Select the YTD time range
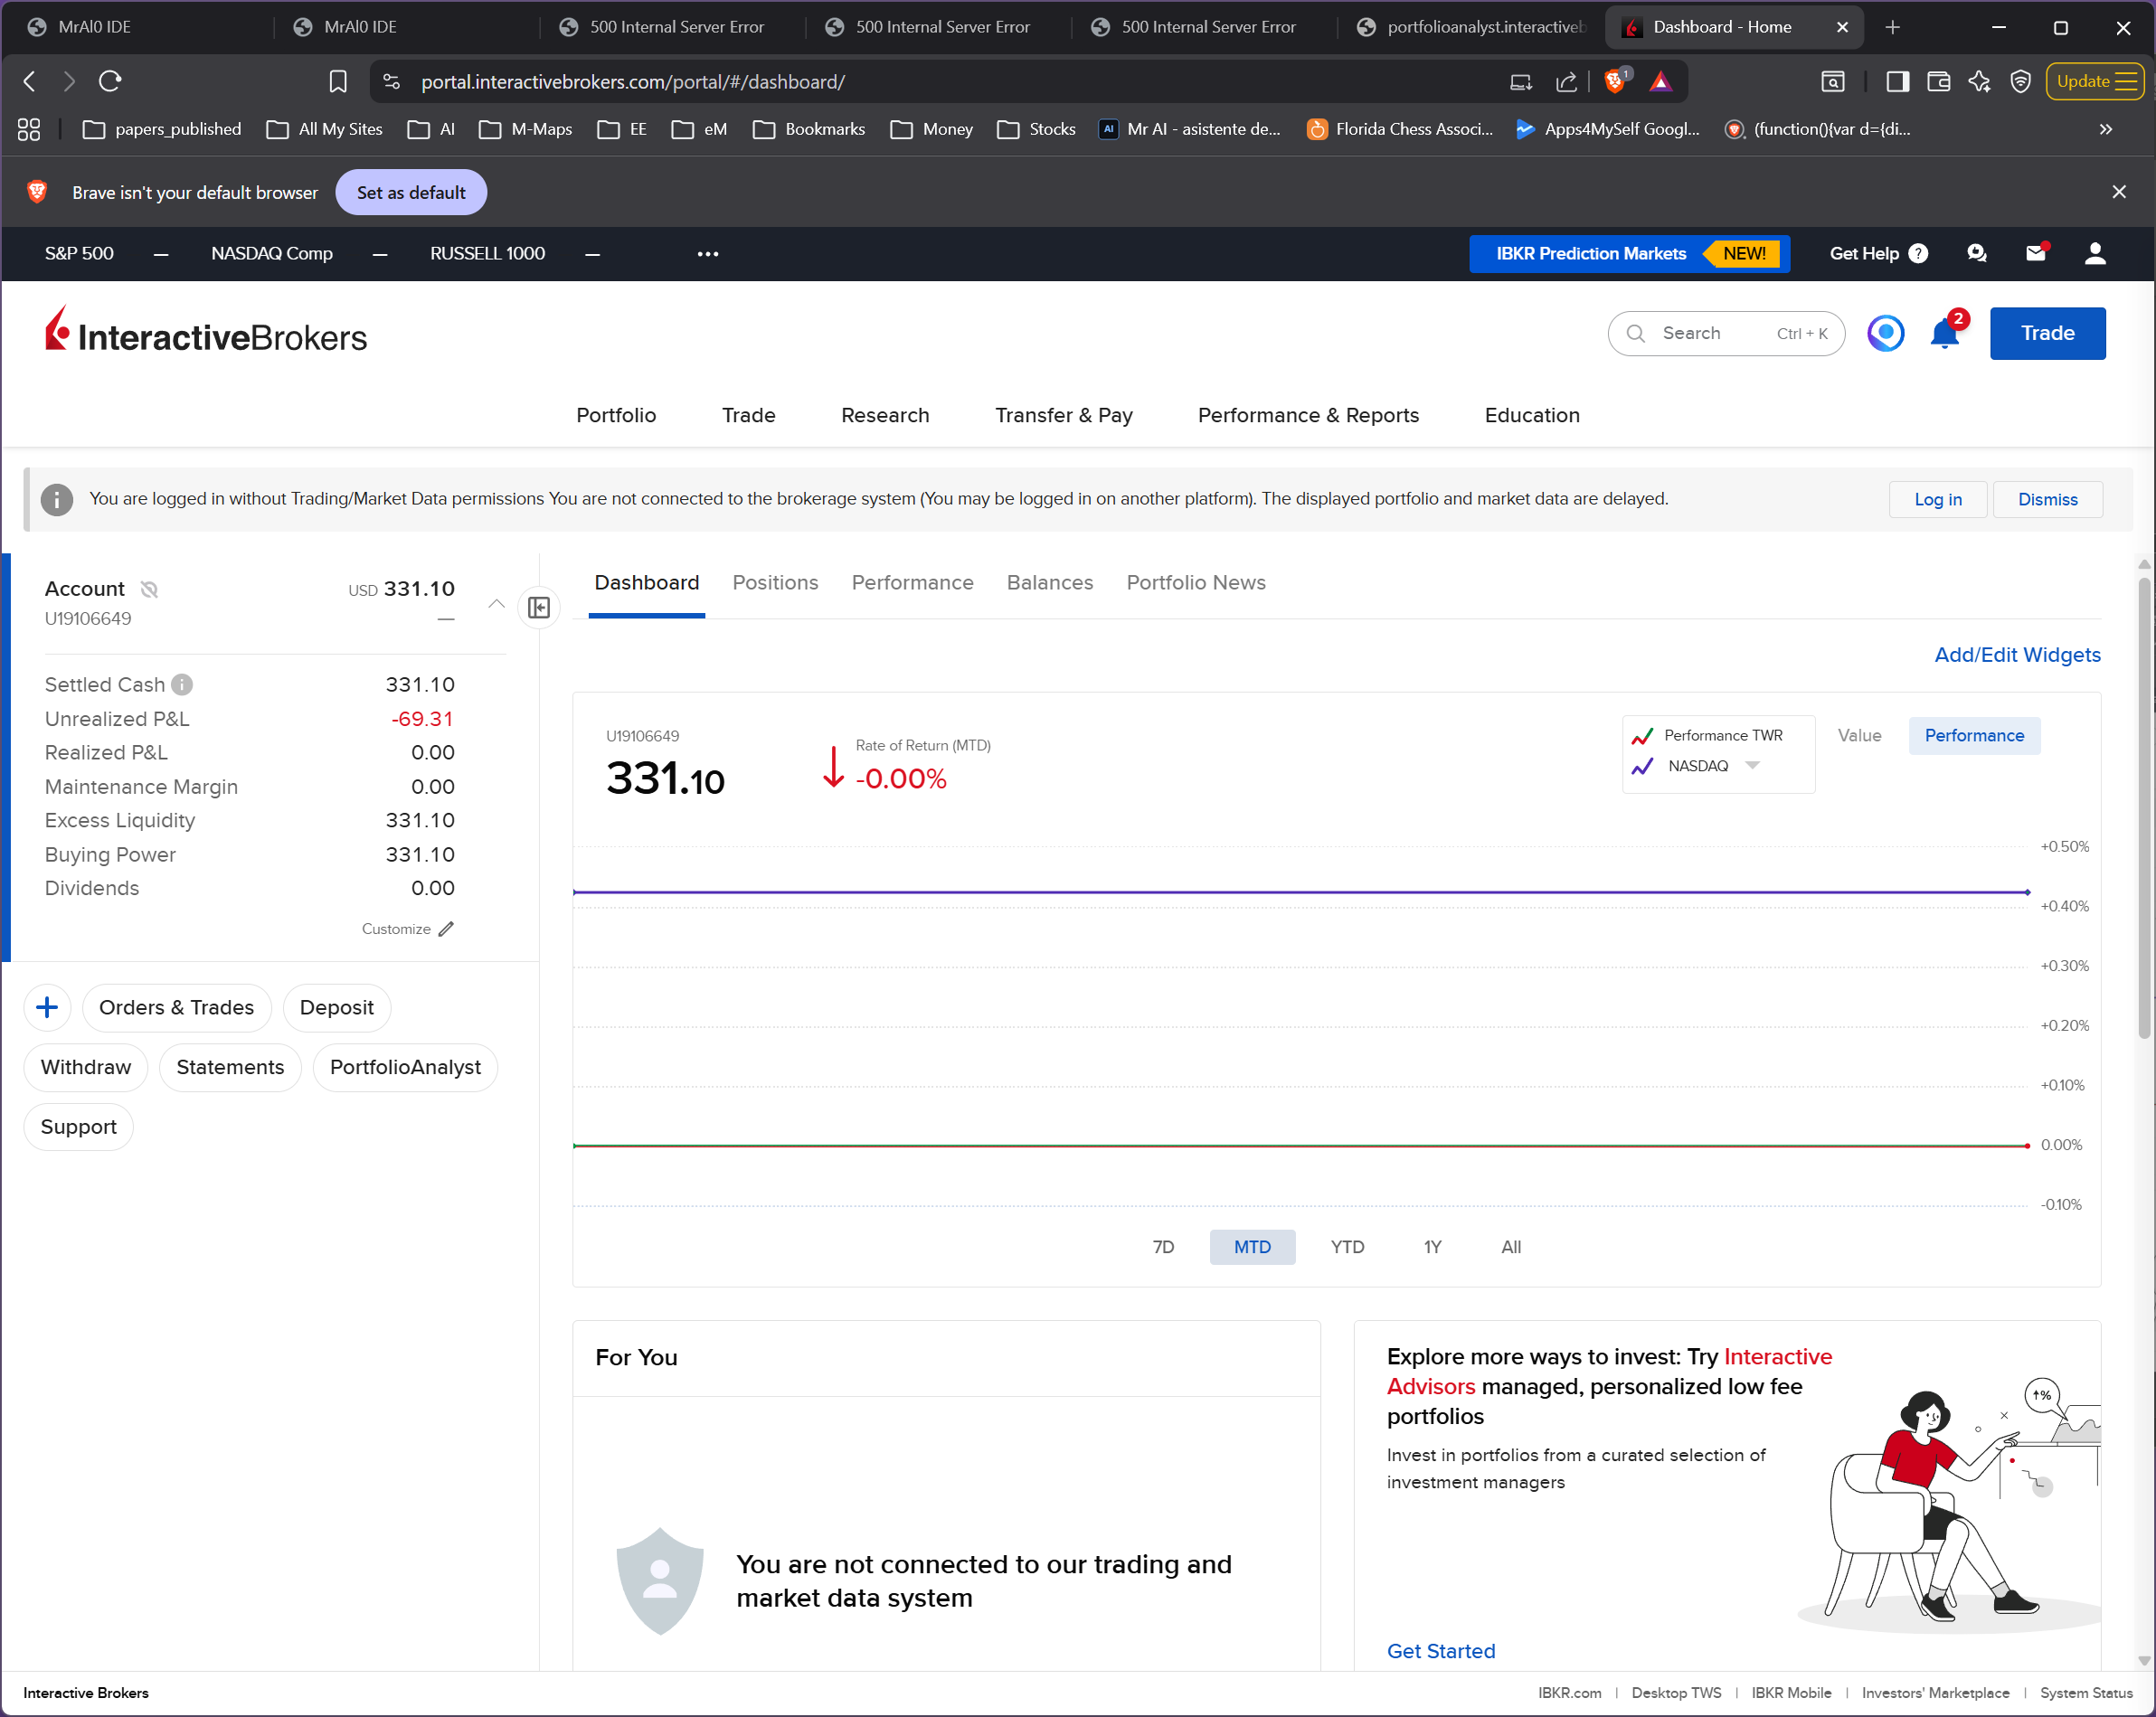The width and height of the screenshot is (2156, 1717). click(1347, 1247)
